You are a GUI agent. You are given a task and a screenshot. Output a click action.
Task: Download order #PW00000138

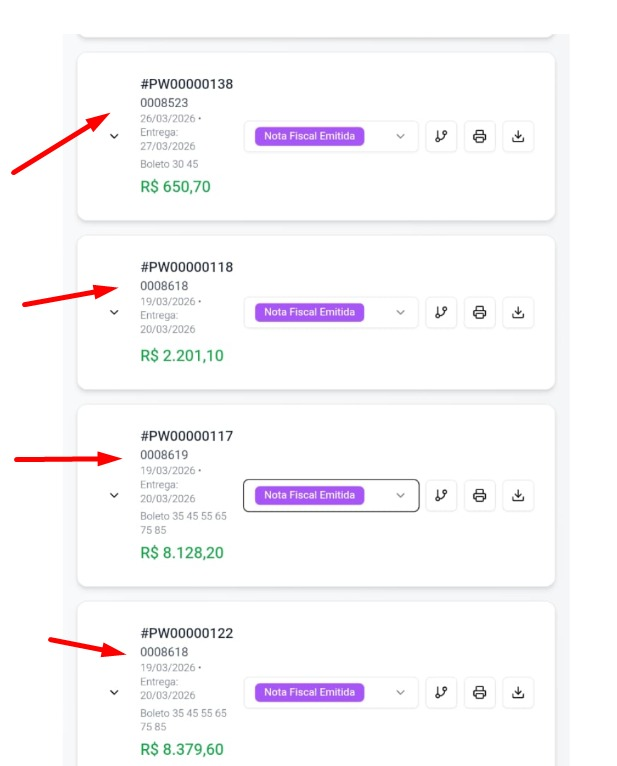[x=518, y=137]
